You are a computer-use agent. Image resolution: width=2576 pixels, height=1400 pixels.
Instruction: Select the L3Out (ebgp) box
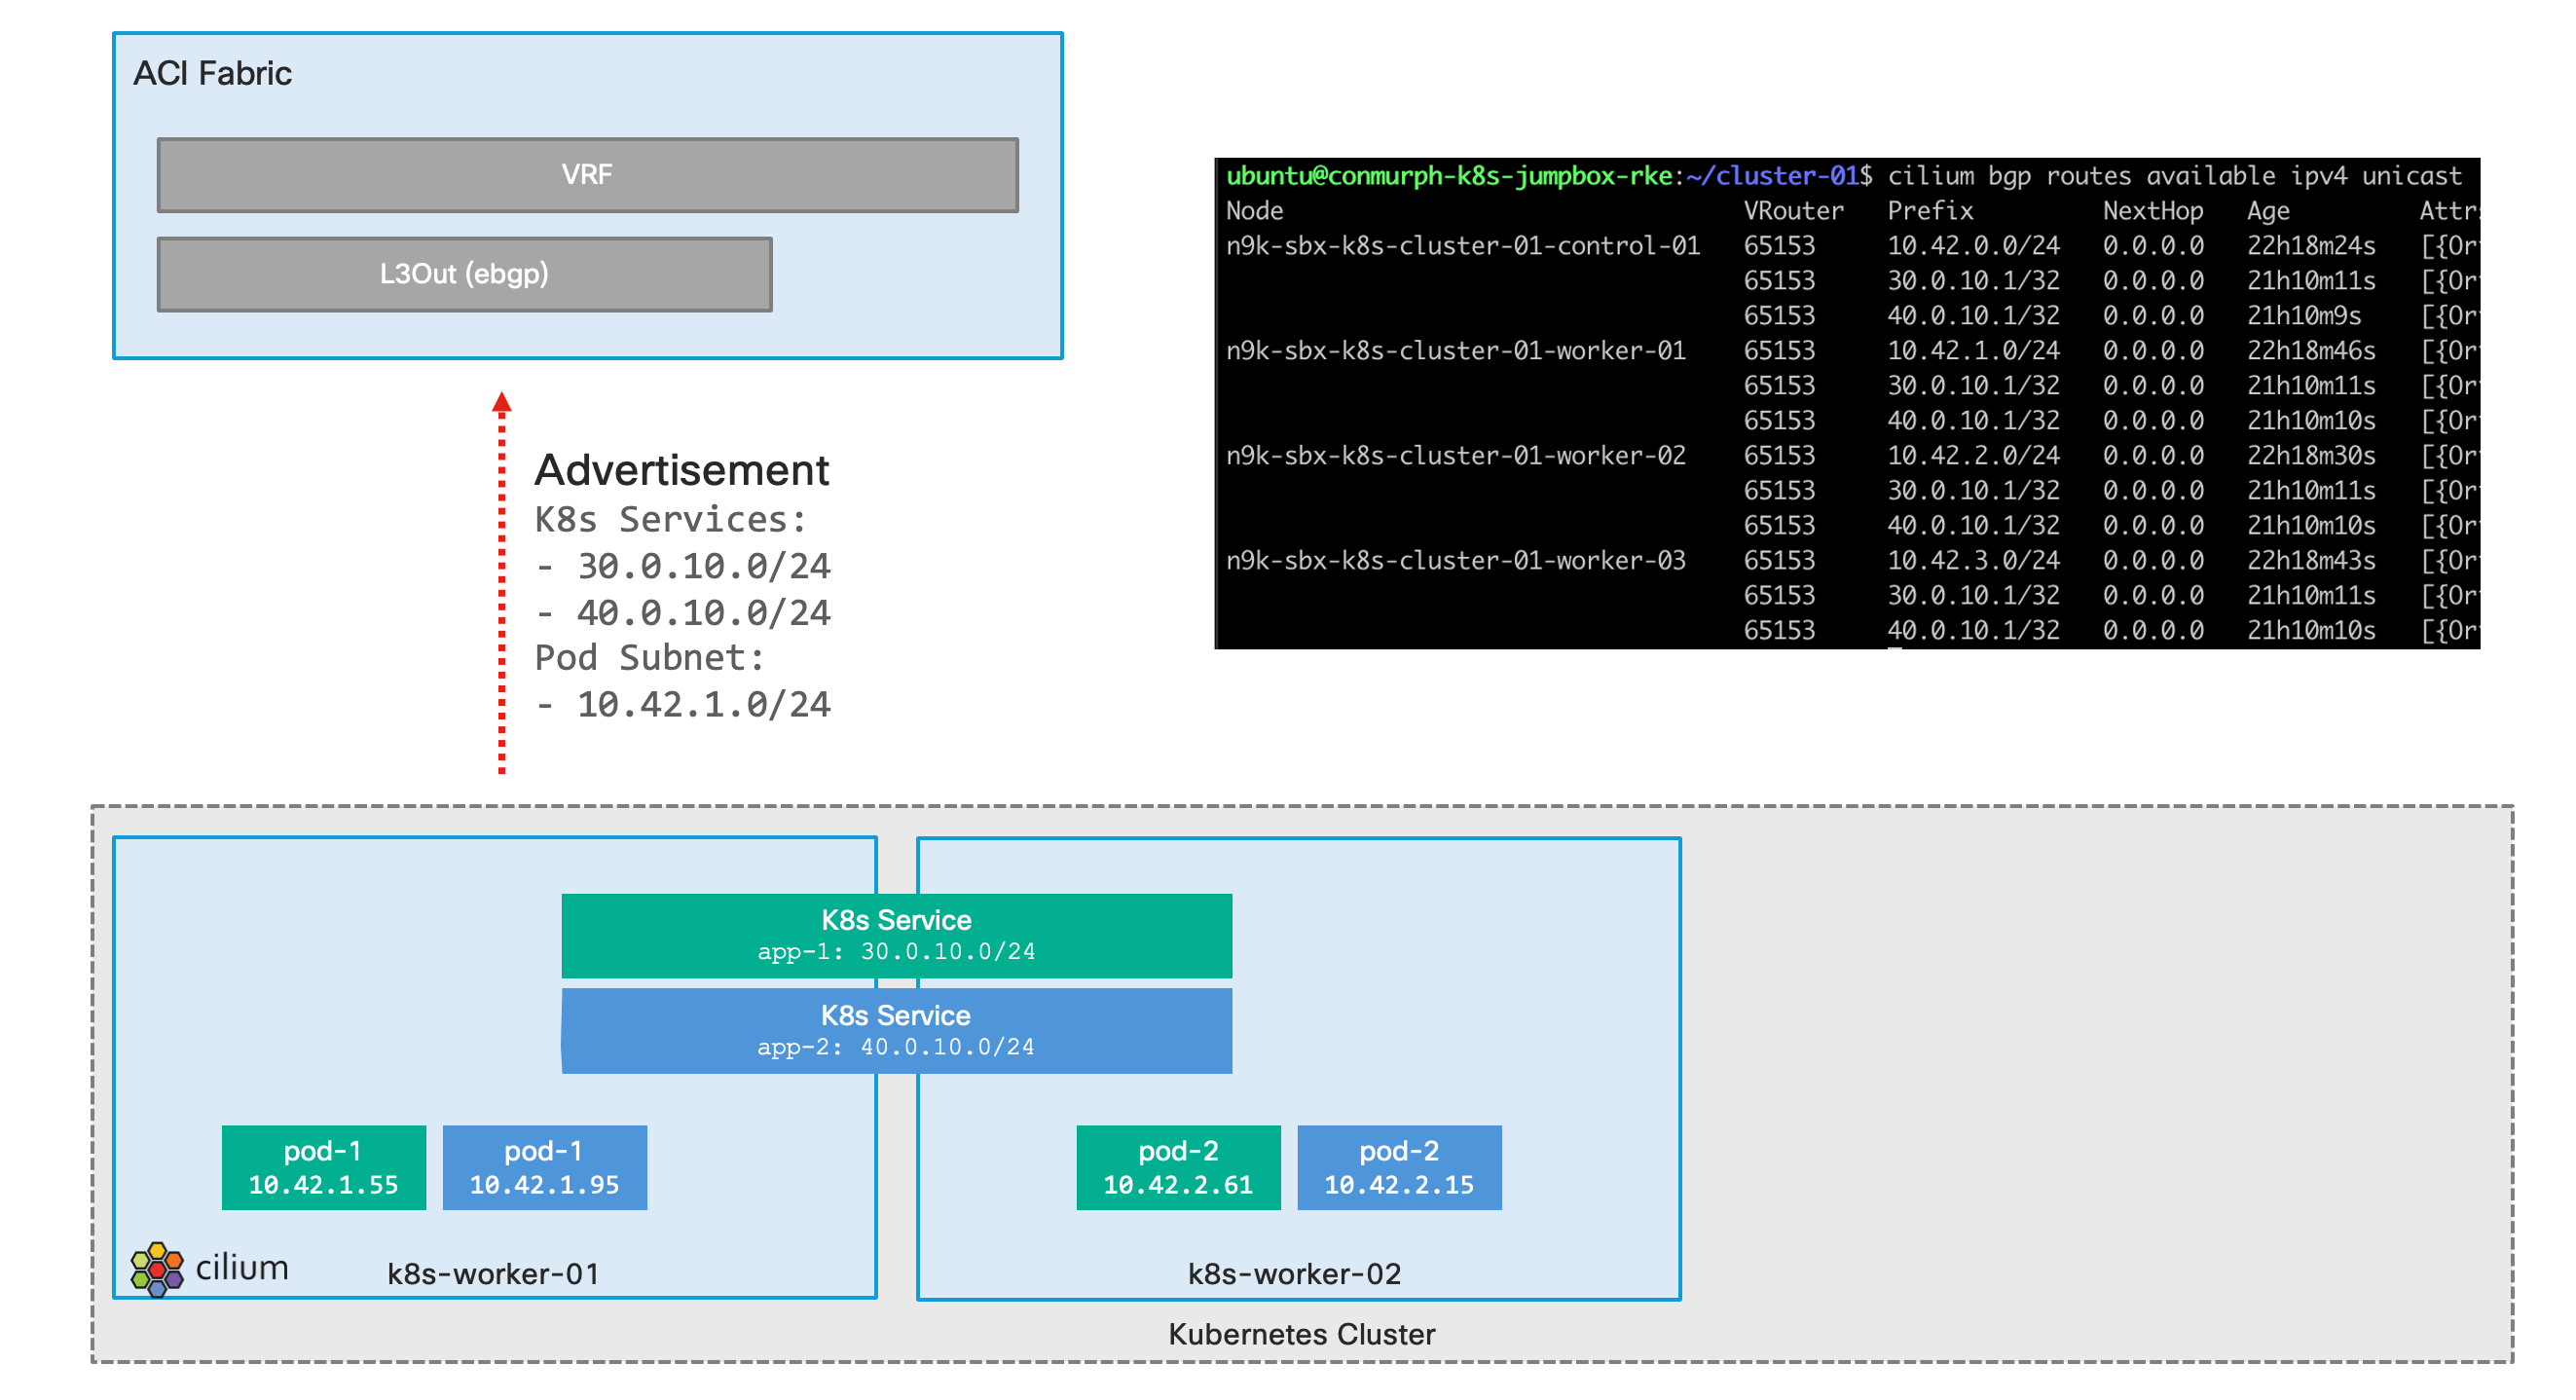tap(465, 274)
